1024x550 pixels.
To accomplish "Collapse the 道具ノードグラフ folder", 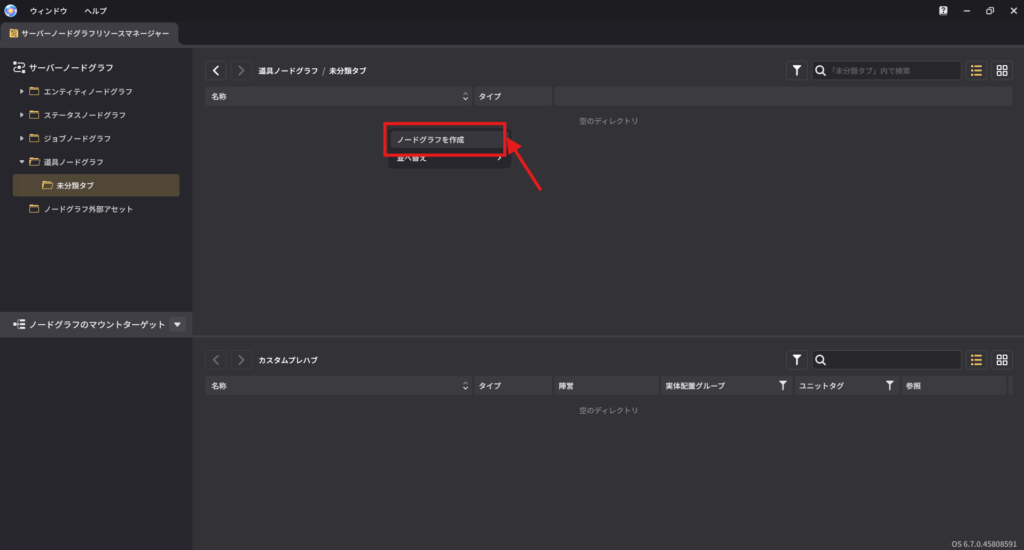I will tap(22, 162).
